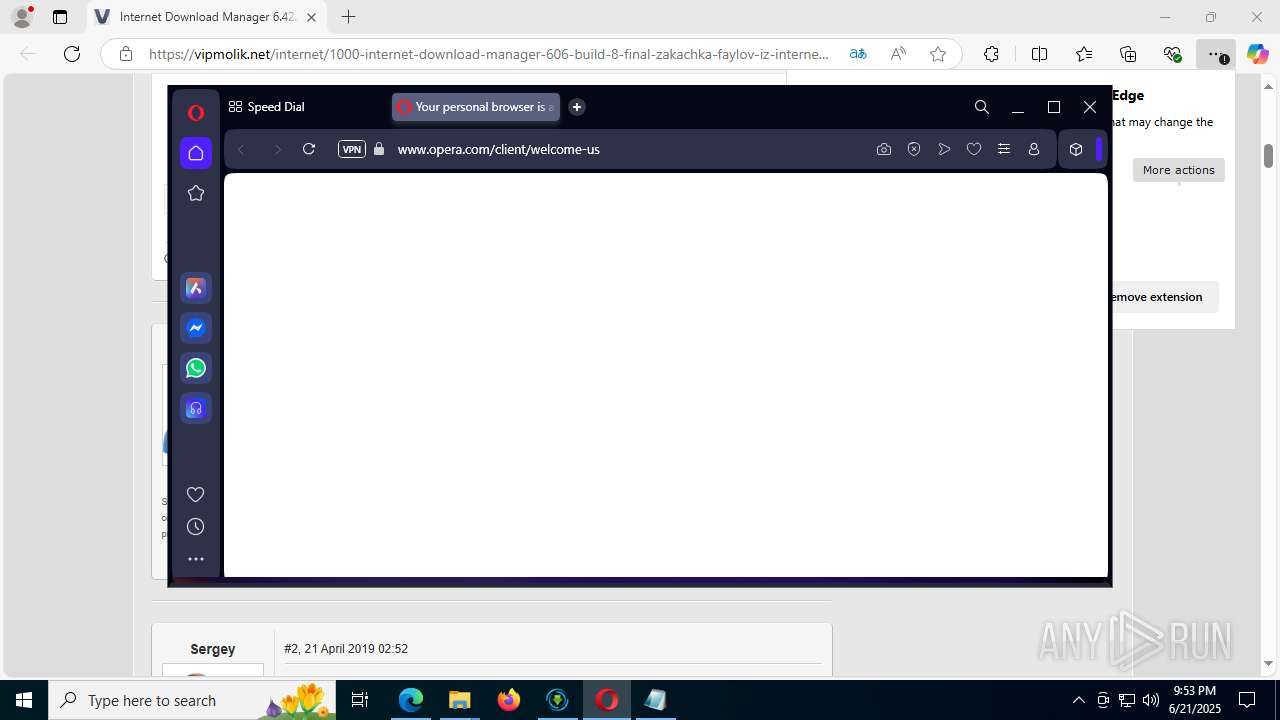
Task: Add Edge page to favorites star
Action: click(938, 54)
